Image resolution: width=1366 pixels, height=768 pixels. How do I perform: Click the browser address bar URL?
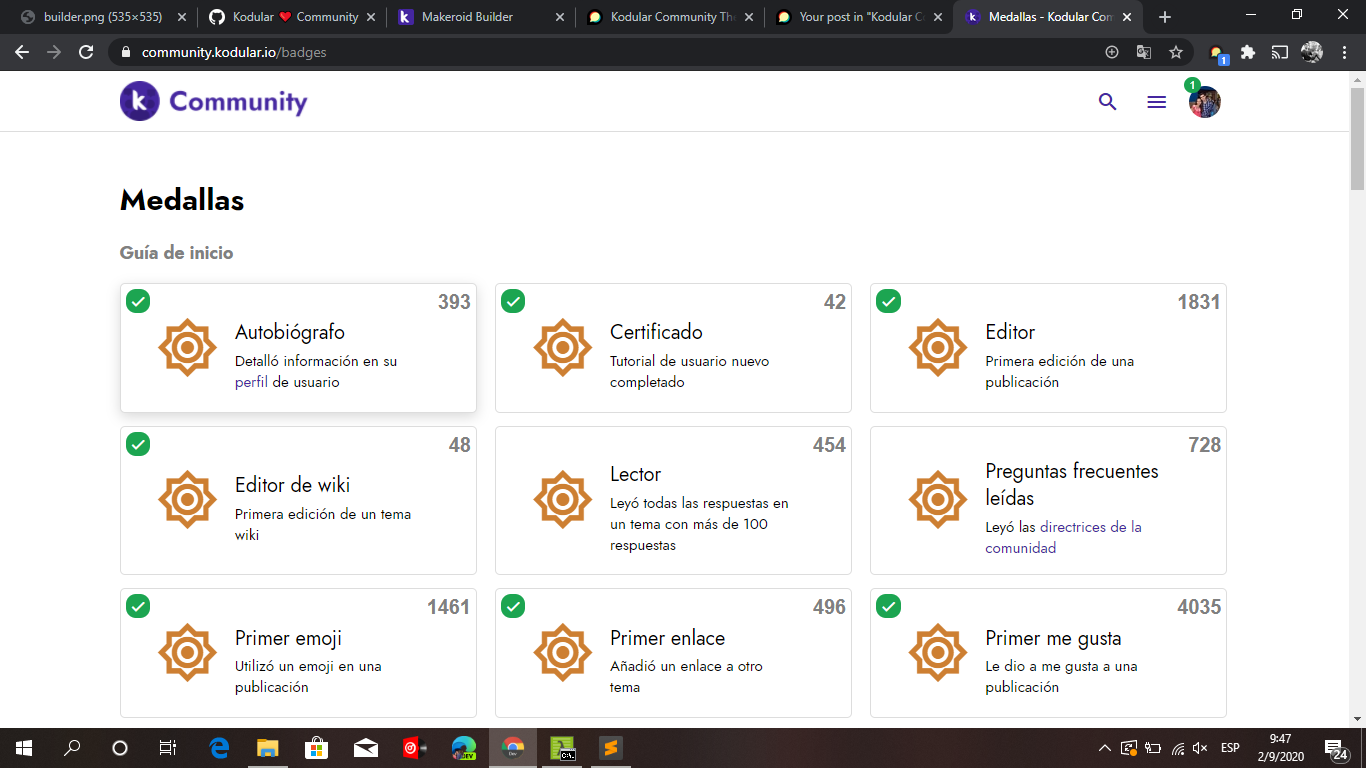pyautogui.click(x=234, y=52)
